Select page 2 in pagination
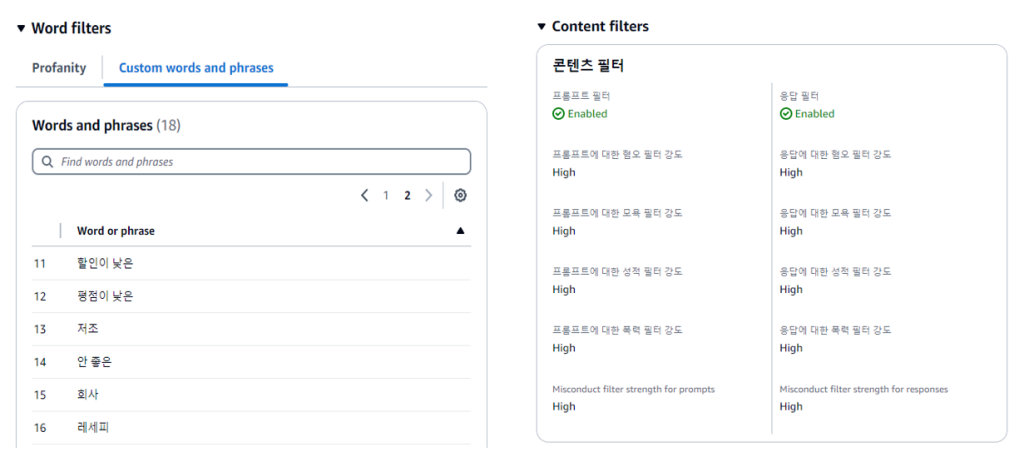Screen dimensions: 1024x457 407,196
